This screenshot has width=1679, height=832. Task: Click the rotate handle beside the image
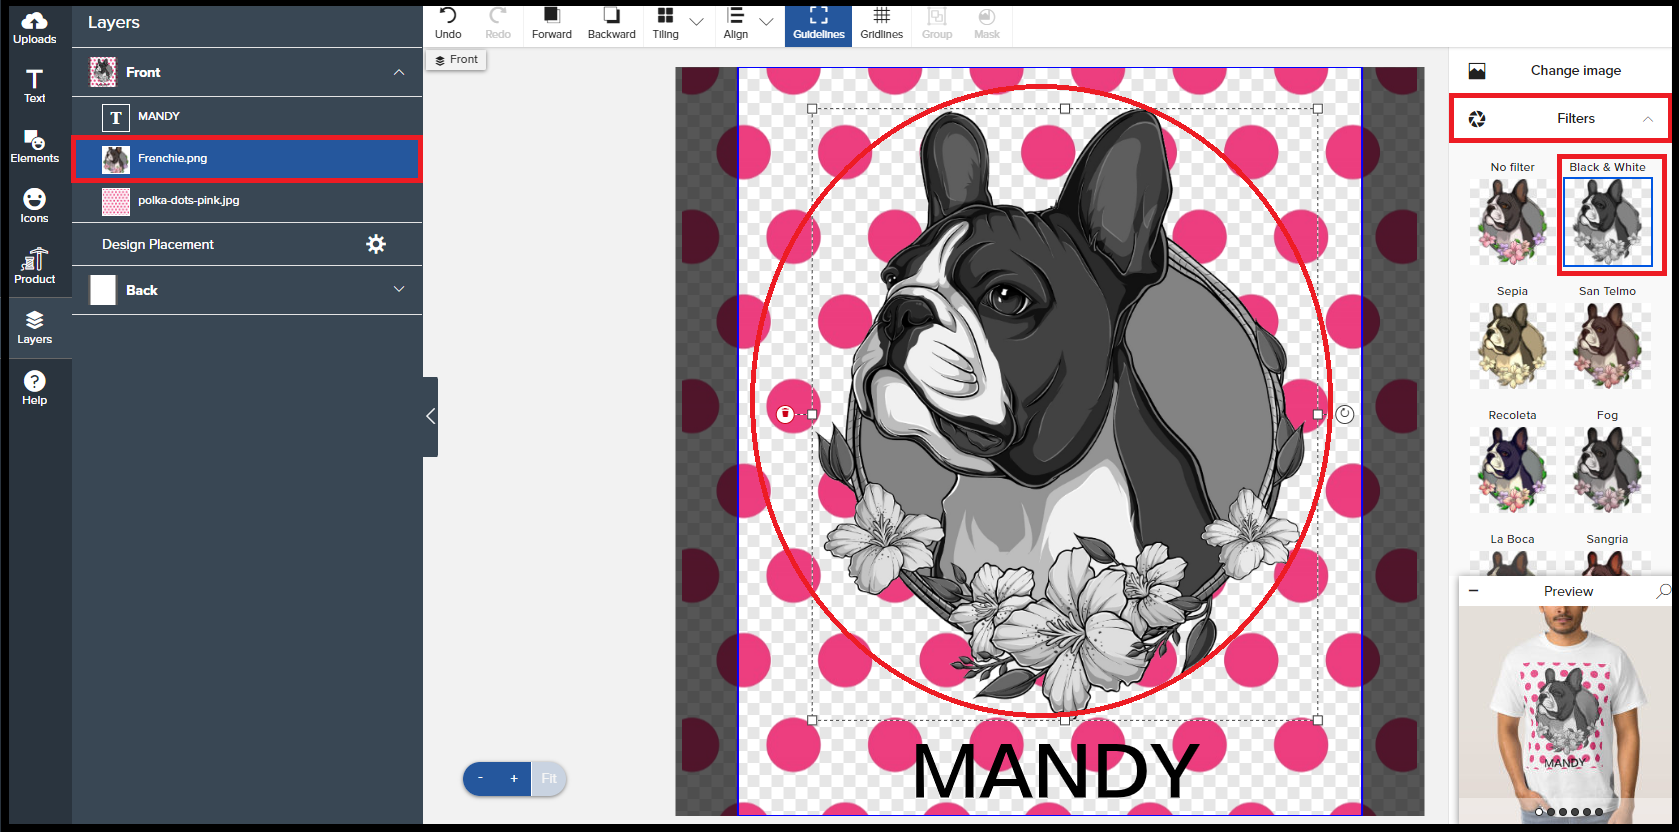tap(1345, 414)
